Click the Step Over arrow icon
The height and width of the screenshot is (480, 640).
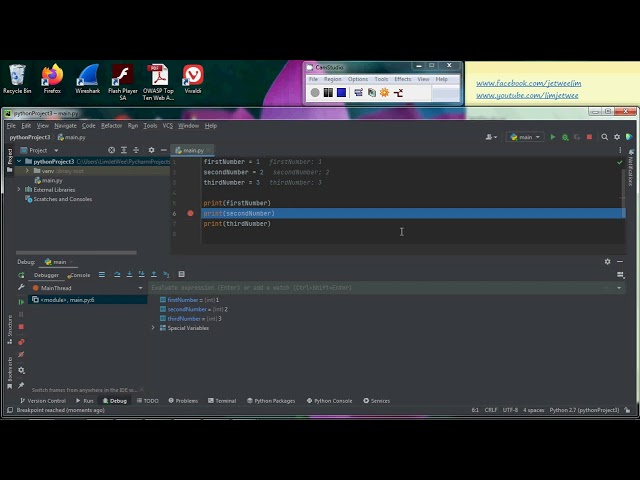tap(117, 275)
